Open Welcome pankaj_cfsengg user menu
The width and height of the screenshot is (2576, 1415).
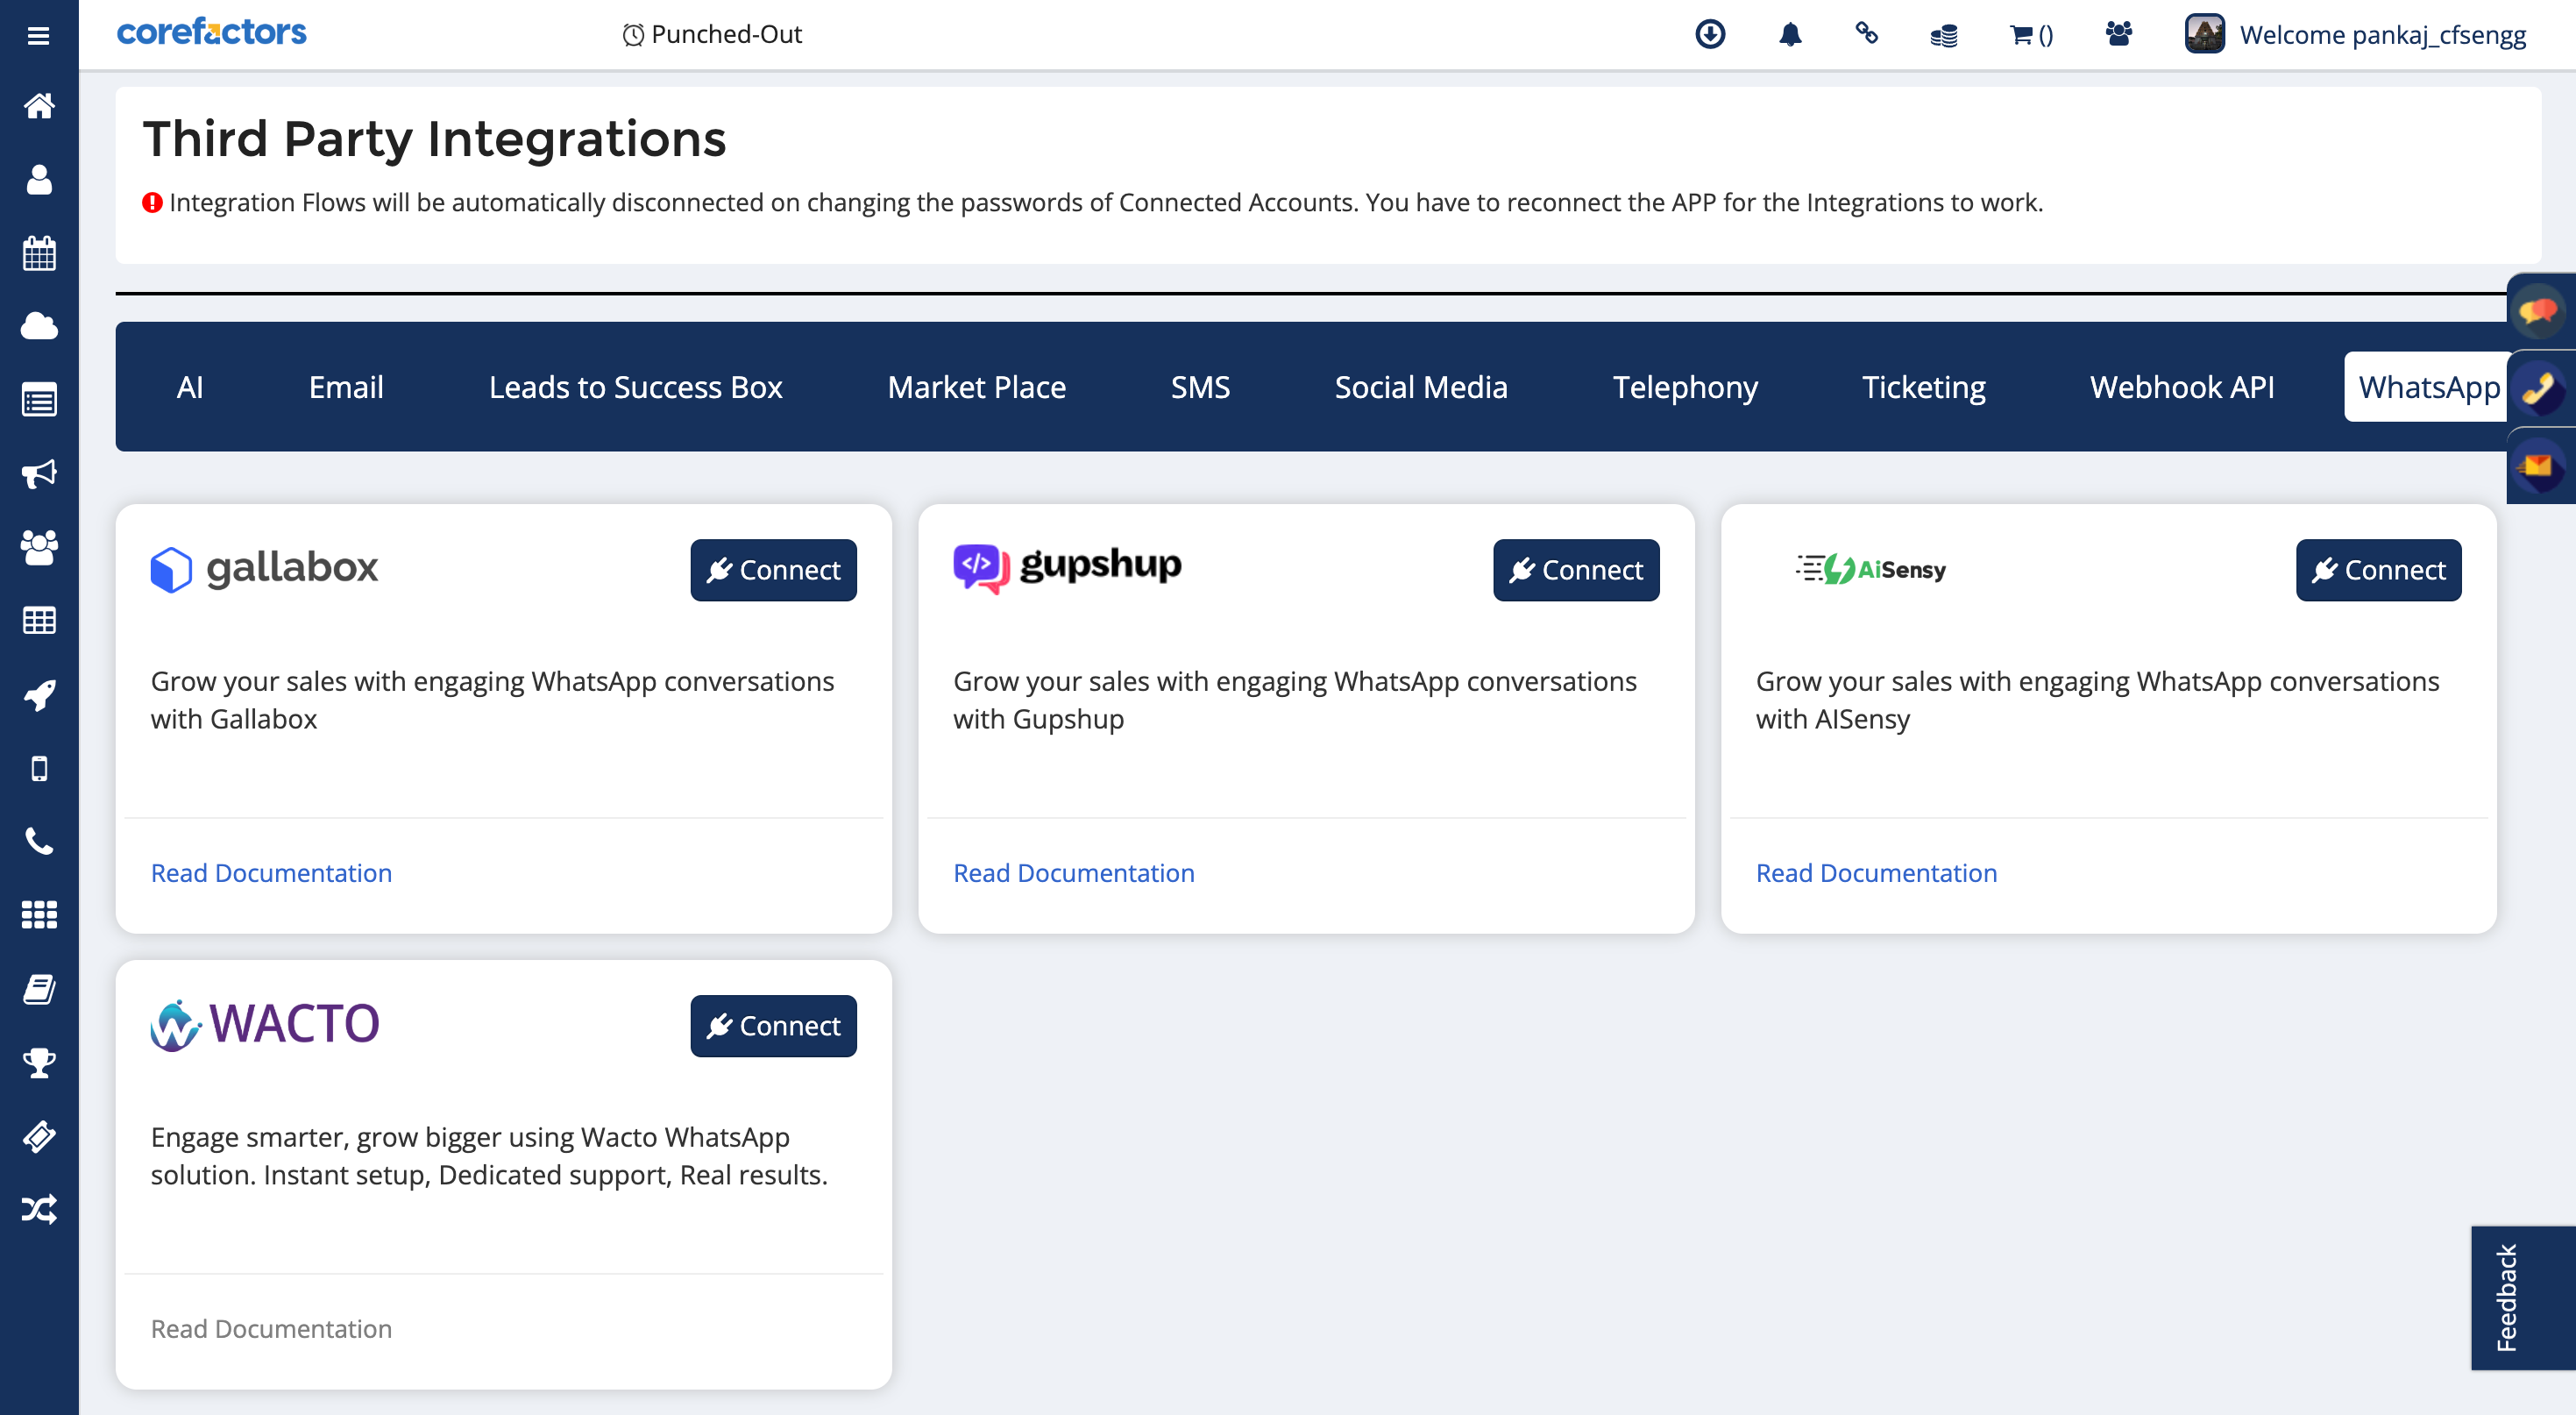[2382, 35]
